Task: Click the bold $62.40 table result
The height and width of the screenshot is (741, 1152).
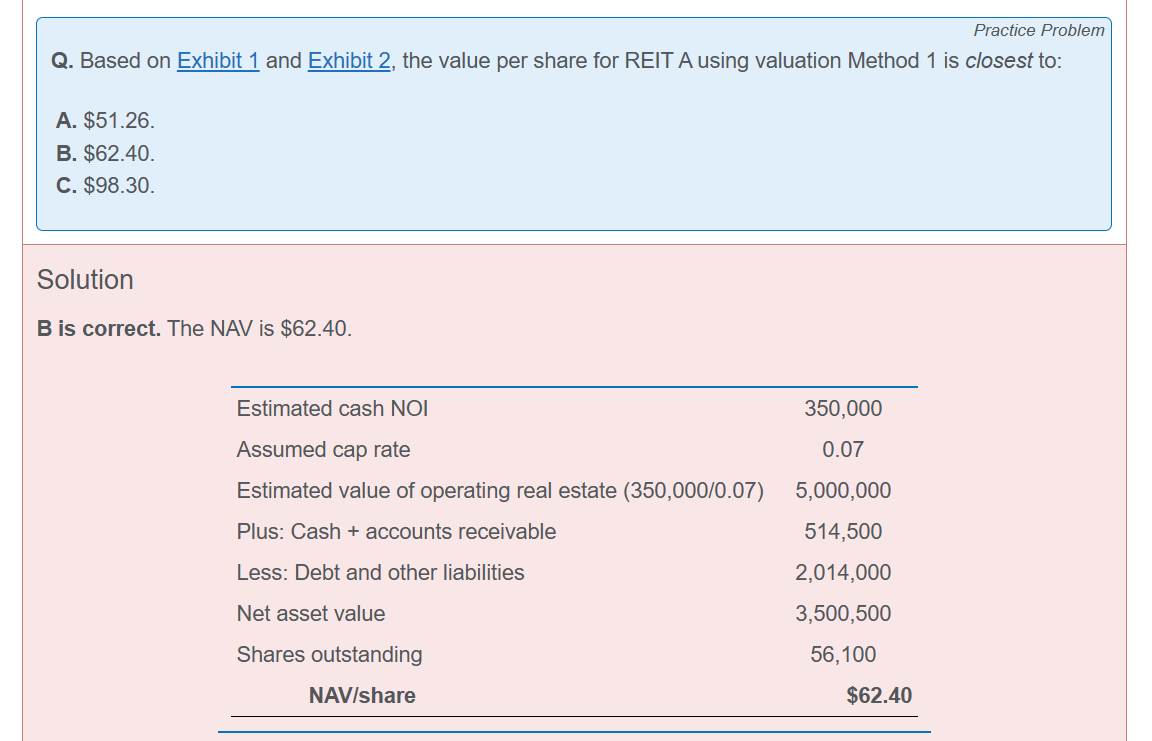Action: tap(879, 696)
